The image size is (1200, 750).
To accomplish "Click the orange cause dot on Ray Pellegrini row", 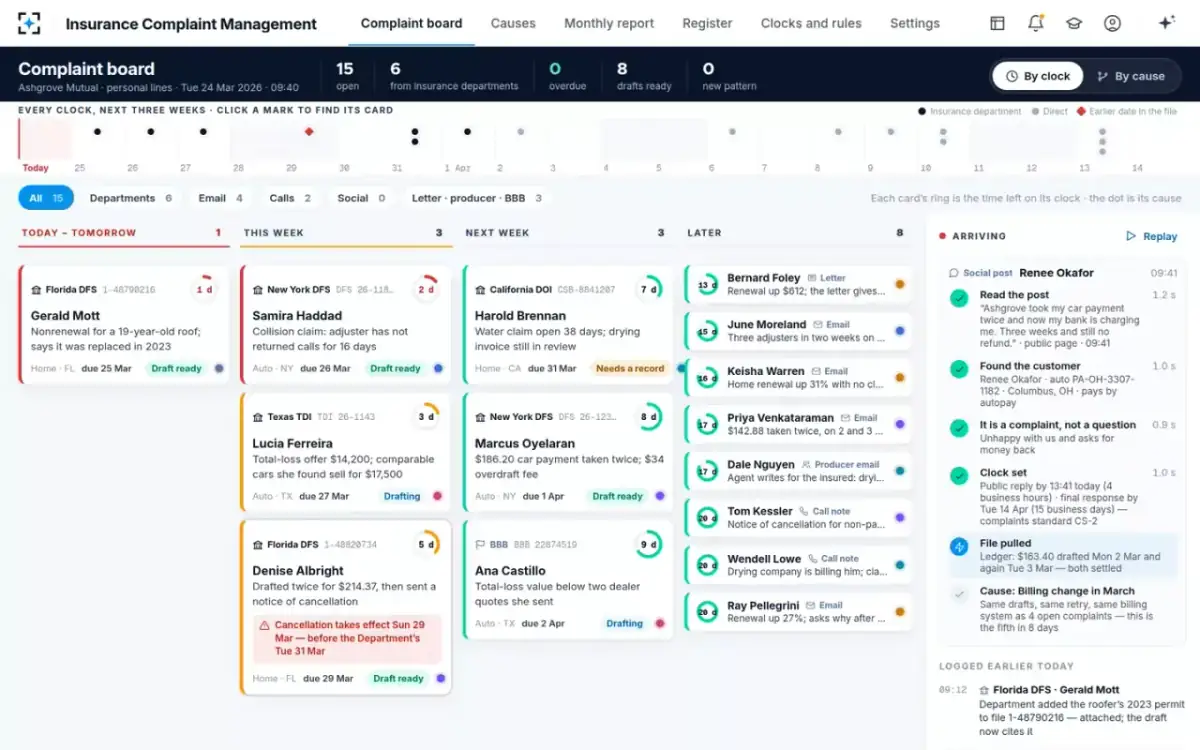I will 900,611.
